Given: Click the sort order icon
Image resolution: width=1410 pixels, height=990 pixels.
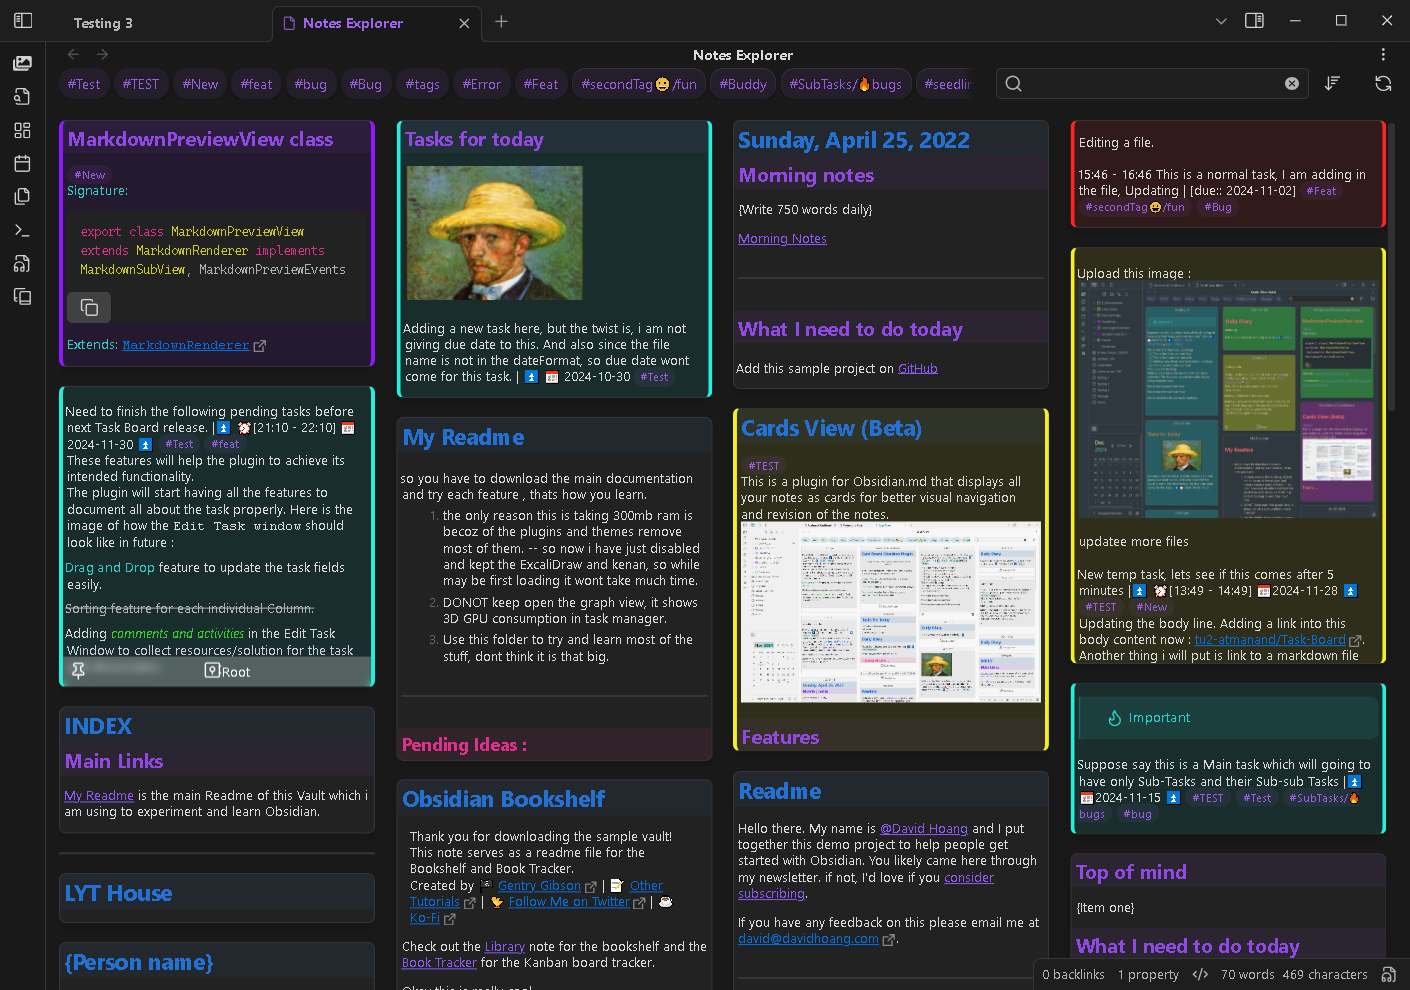Looking at the screenshot, I should (1332, 83).
